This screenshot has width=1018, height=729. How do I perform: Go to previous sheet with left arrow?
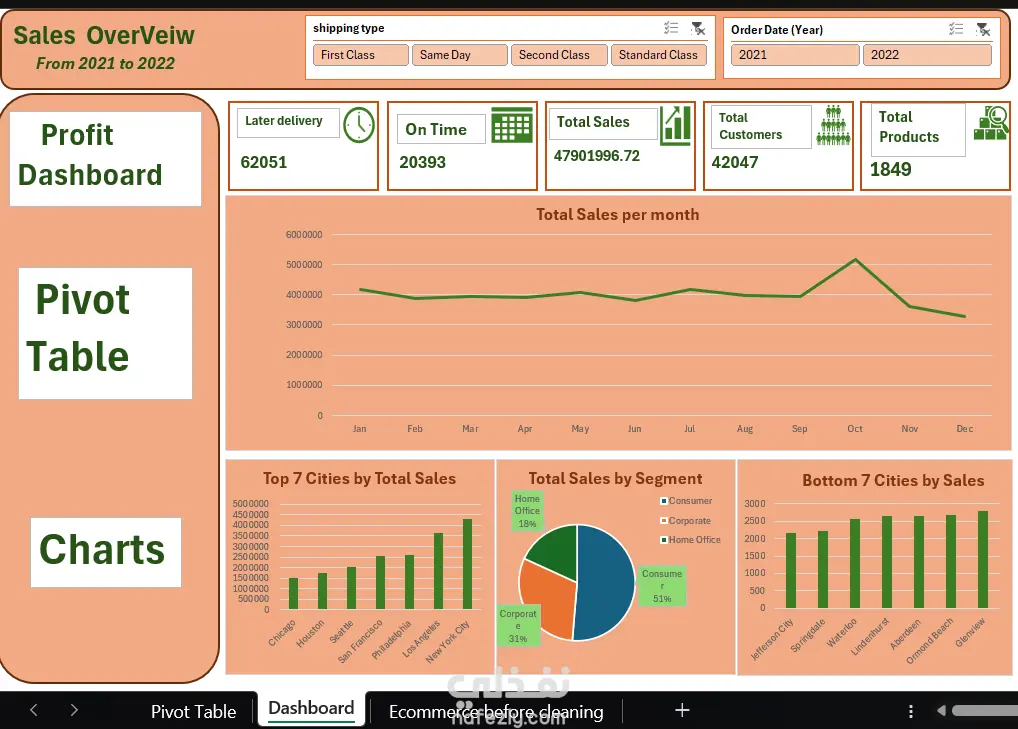34,710
